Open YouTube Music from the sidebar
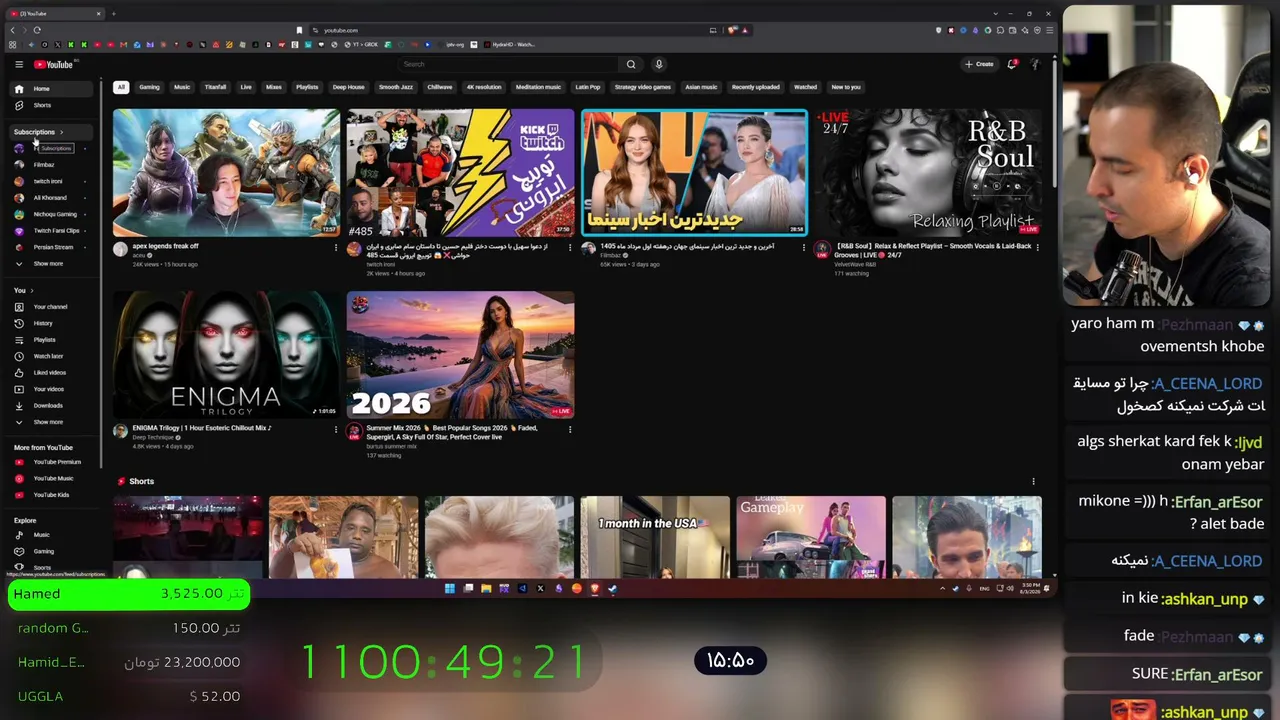 [50, 479]
